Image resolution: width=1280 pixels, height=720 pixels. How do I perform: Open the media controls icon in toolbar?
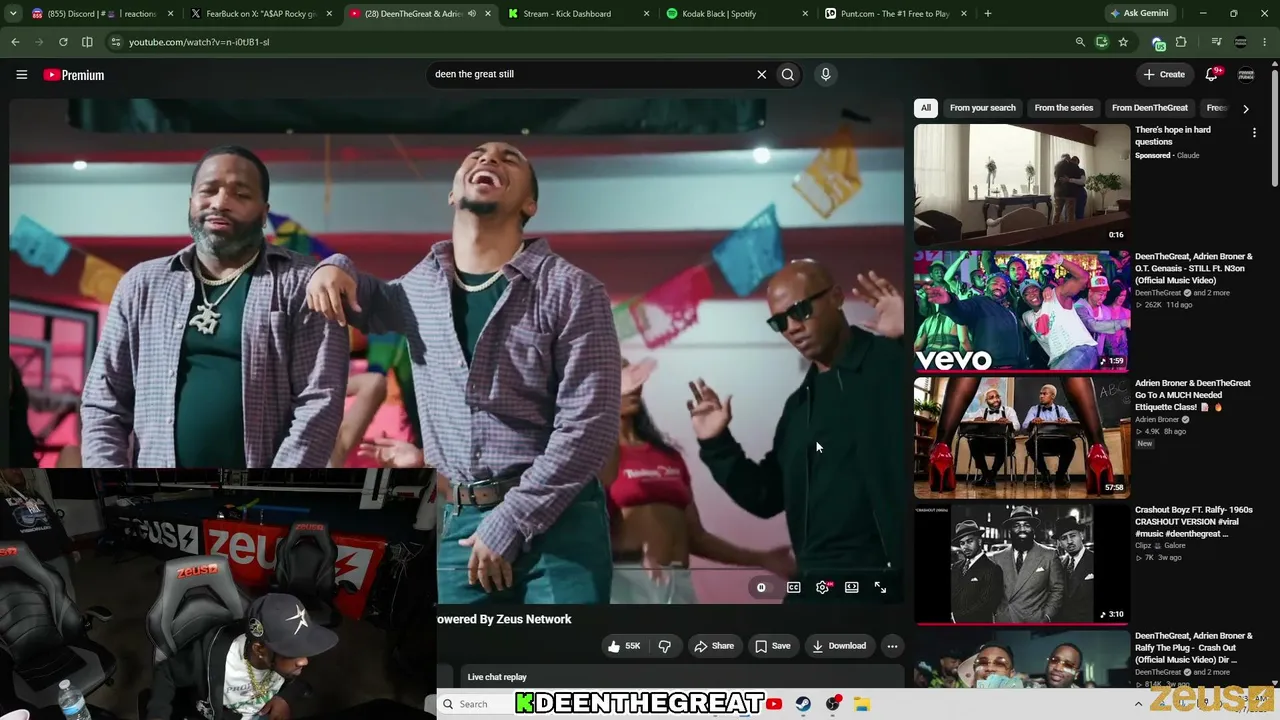(1216, 42)
